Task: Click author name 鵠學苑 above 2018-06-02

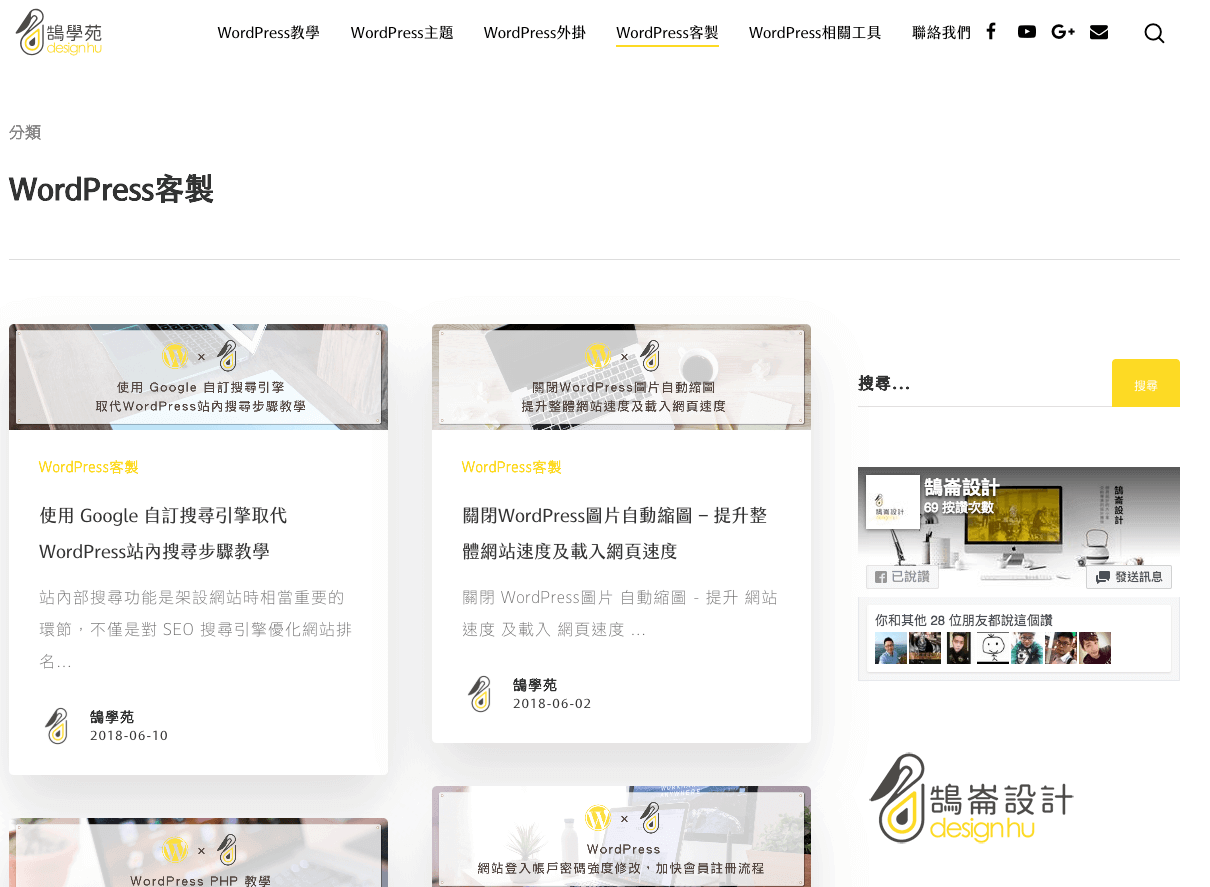Action: pyautogui.click(x=535, y=685)
